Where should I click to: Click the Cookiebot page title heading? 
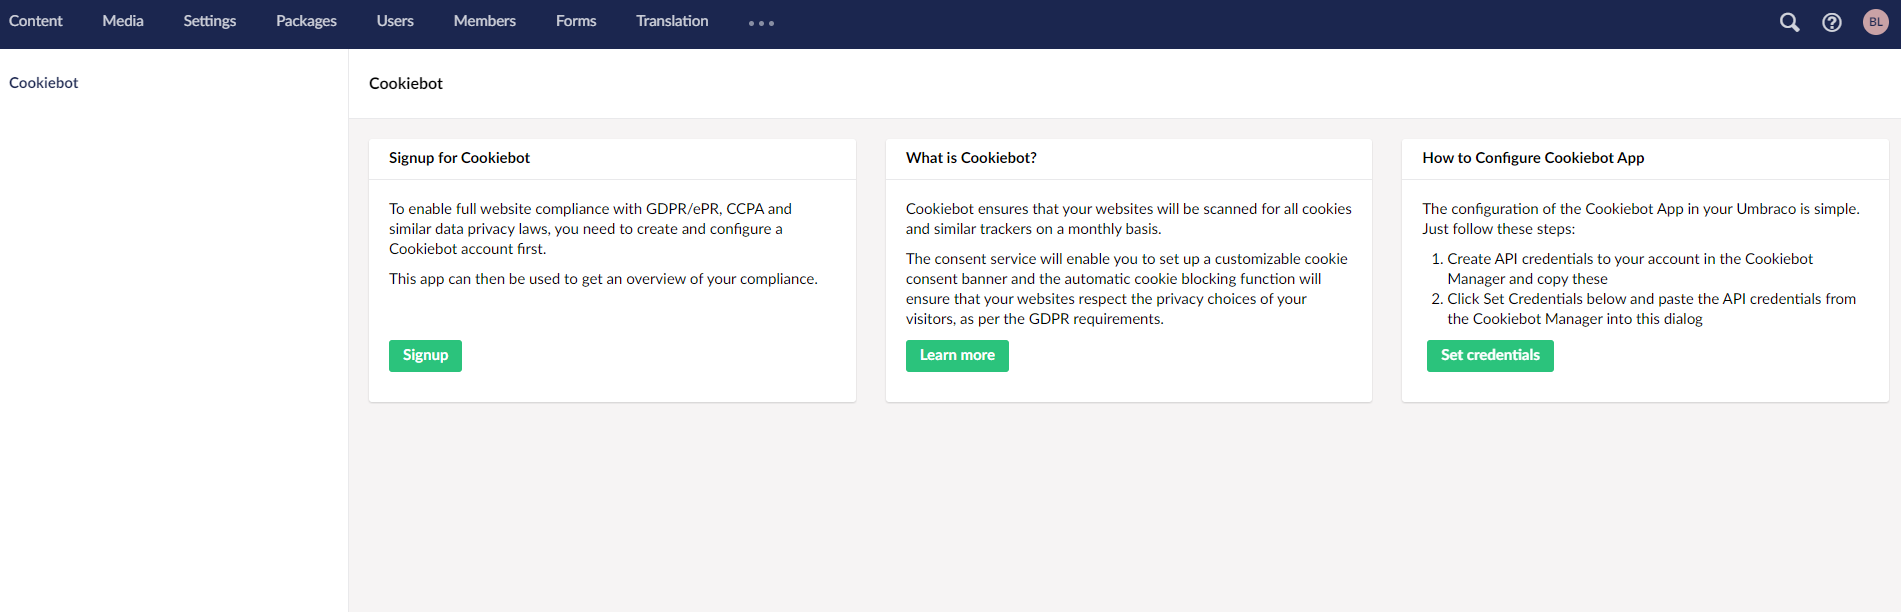pyautogui.click(x=406, y=84)
